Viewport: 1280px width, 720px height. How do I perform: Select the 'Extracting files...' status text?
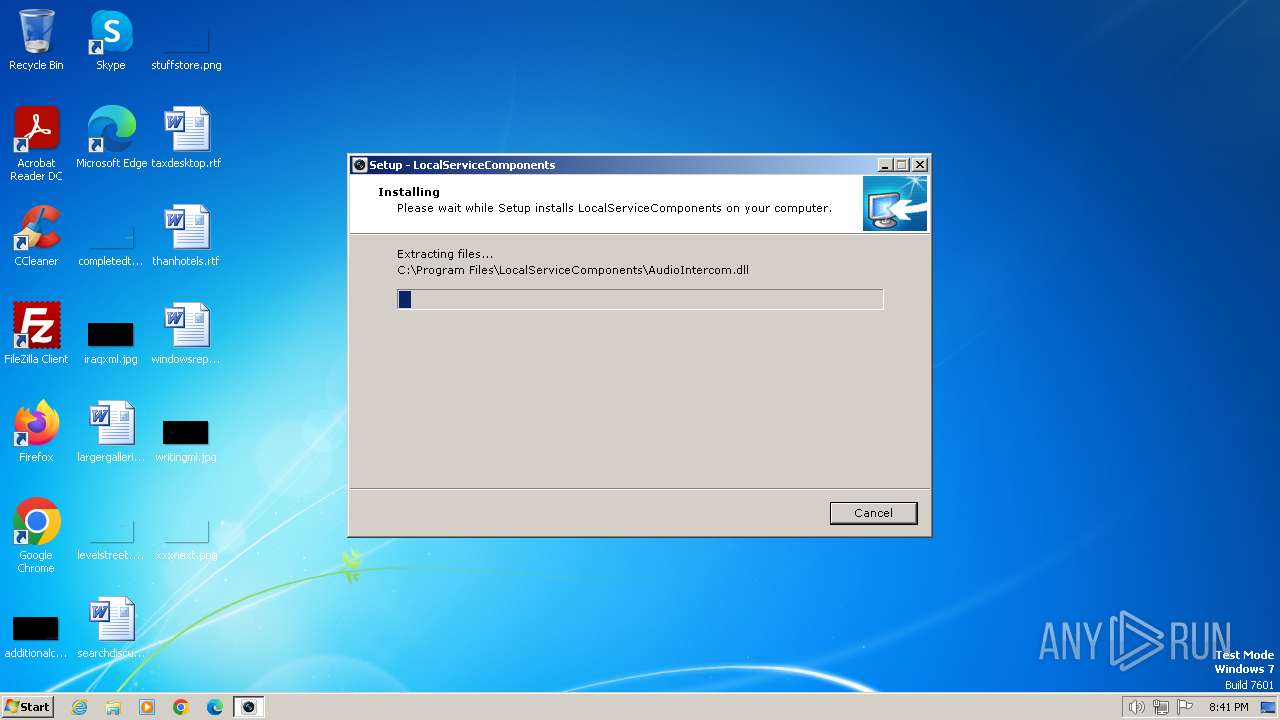coord(445,254)
